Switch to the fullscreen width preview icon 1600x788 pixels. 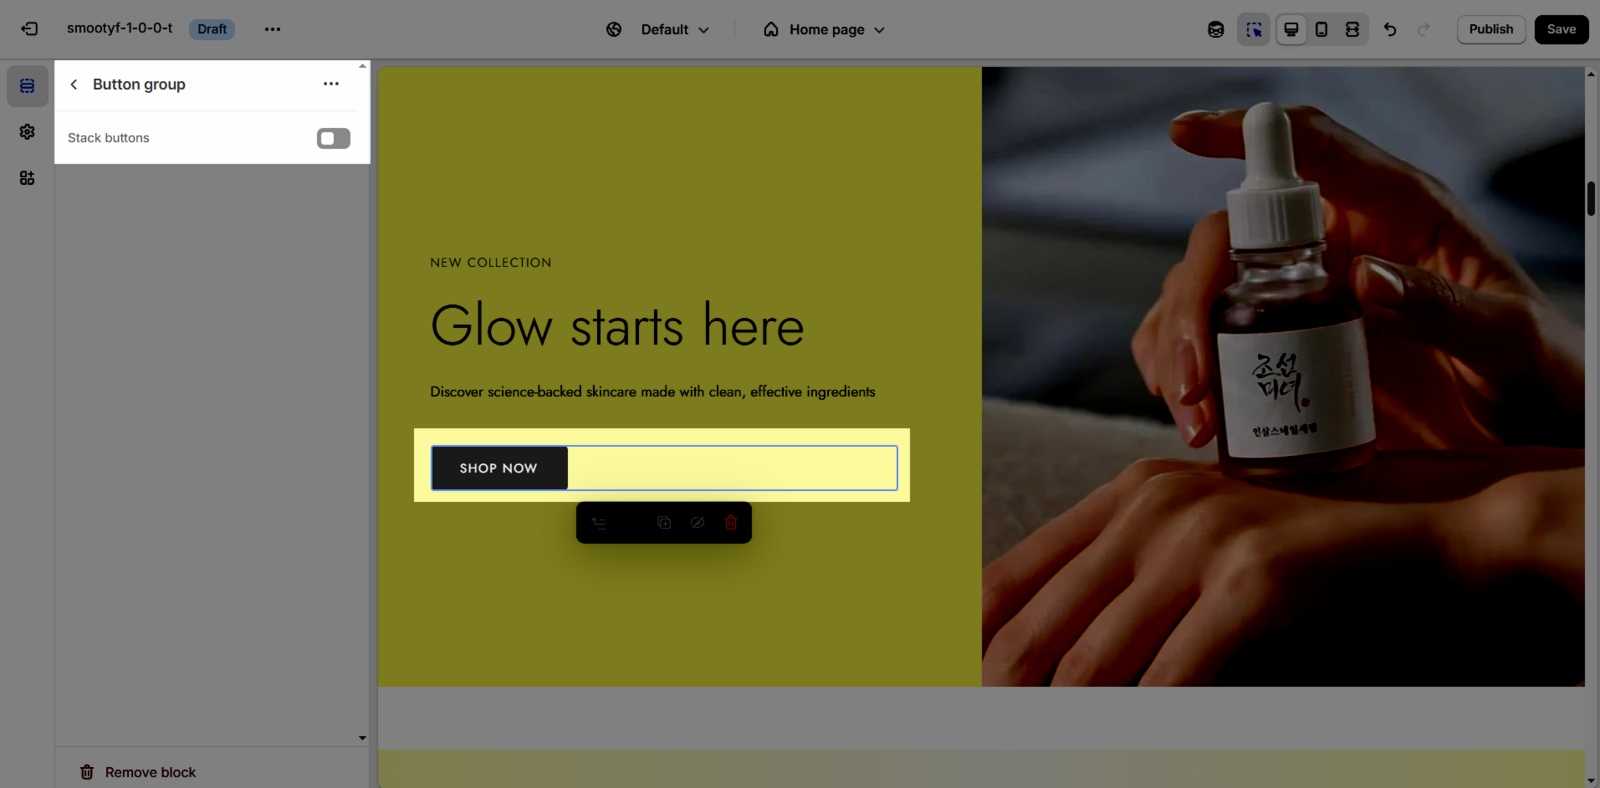[x=1352, y=29]
